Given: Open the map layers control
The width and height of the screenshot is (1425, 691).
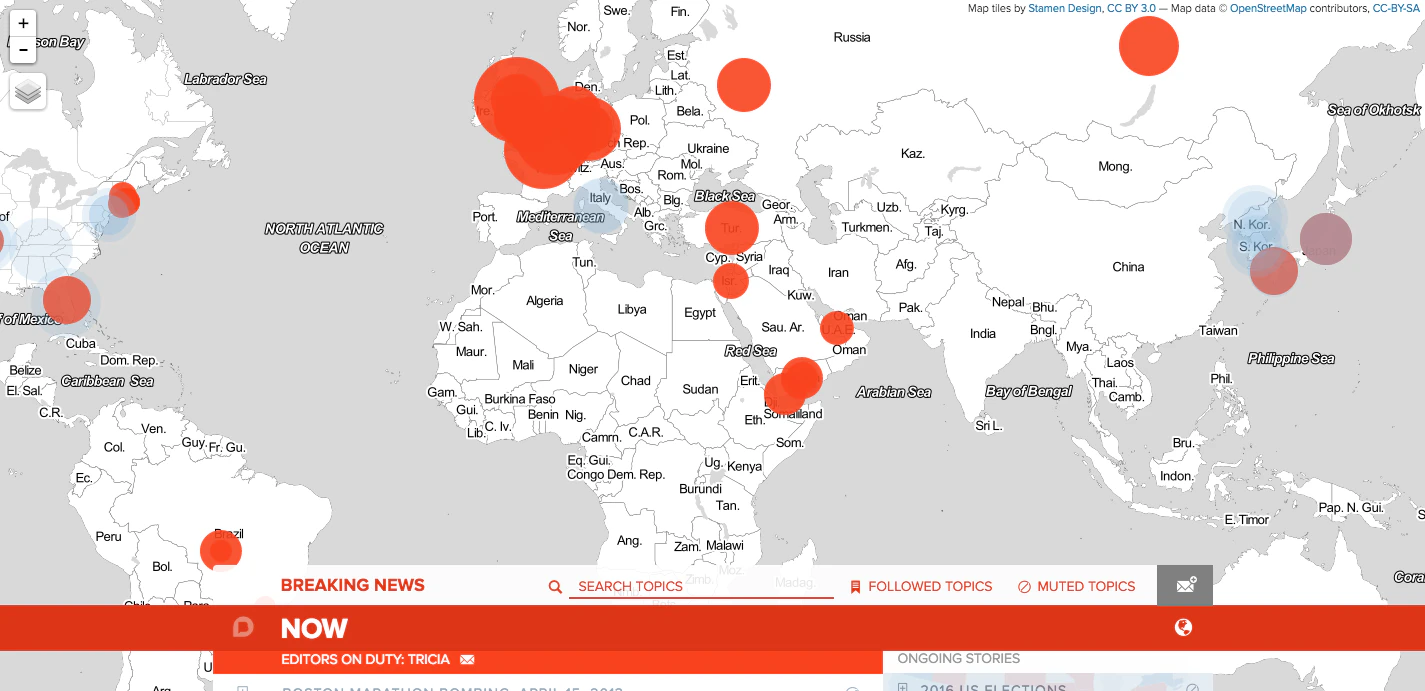Looking at the screenshot, I should click(x=28, y=92).
